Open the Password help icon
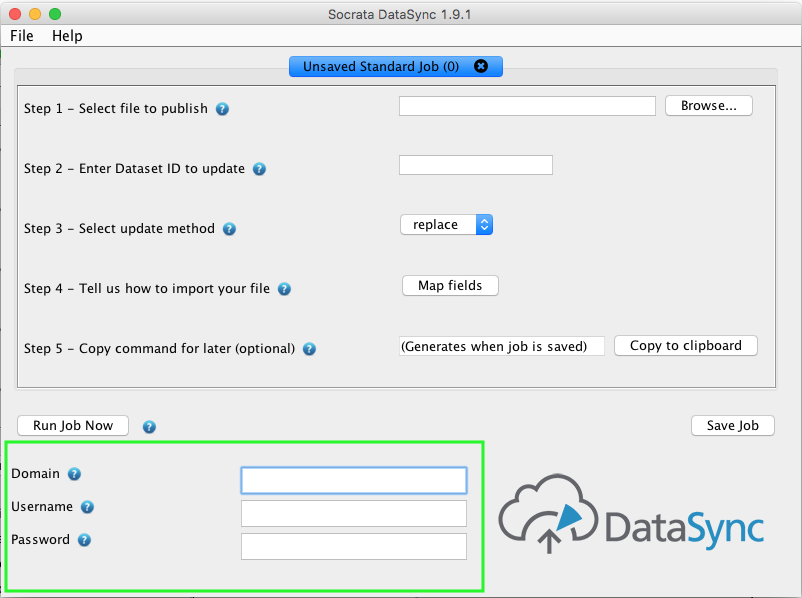 click(84, 540)
